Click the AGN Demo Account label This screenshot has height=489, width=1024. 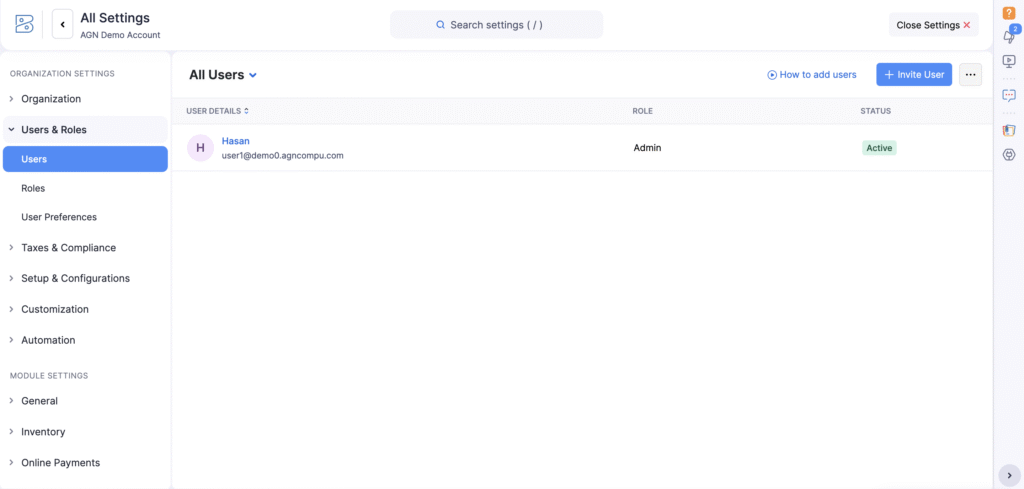point(120,35)
